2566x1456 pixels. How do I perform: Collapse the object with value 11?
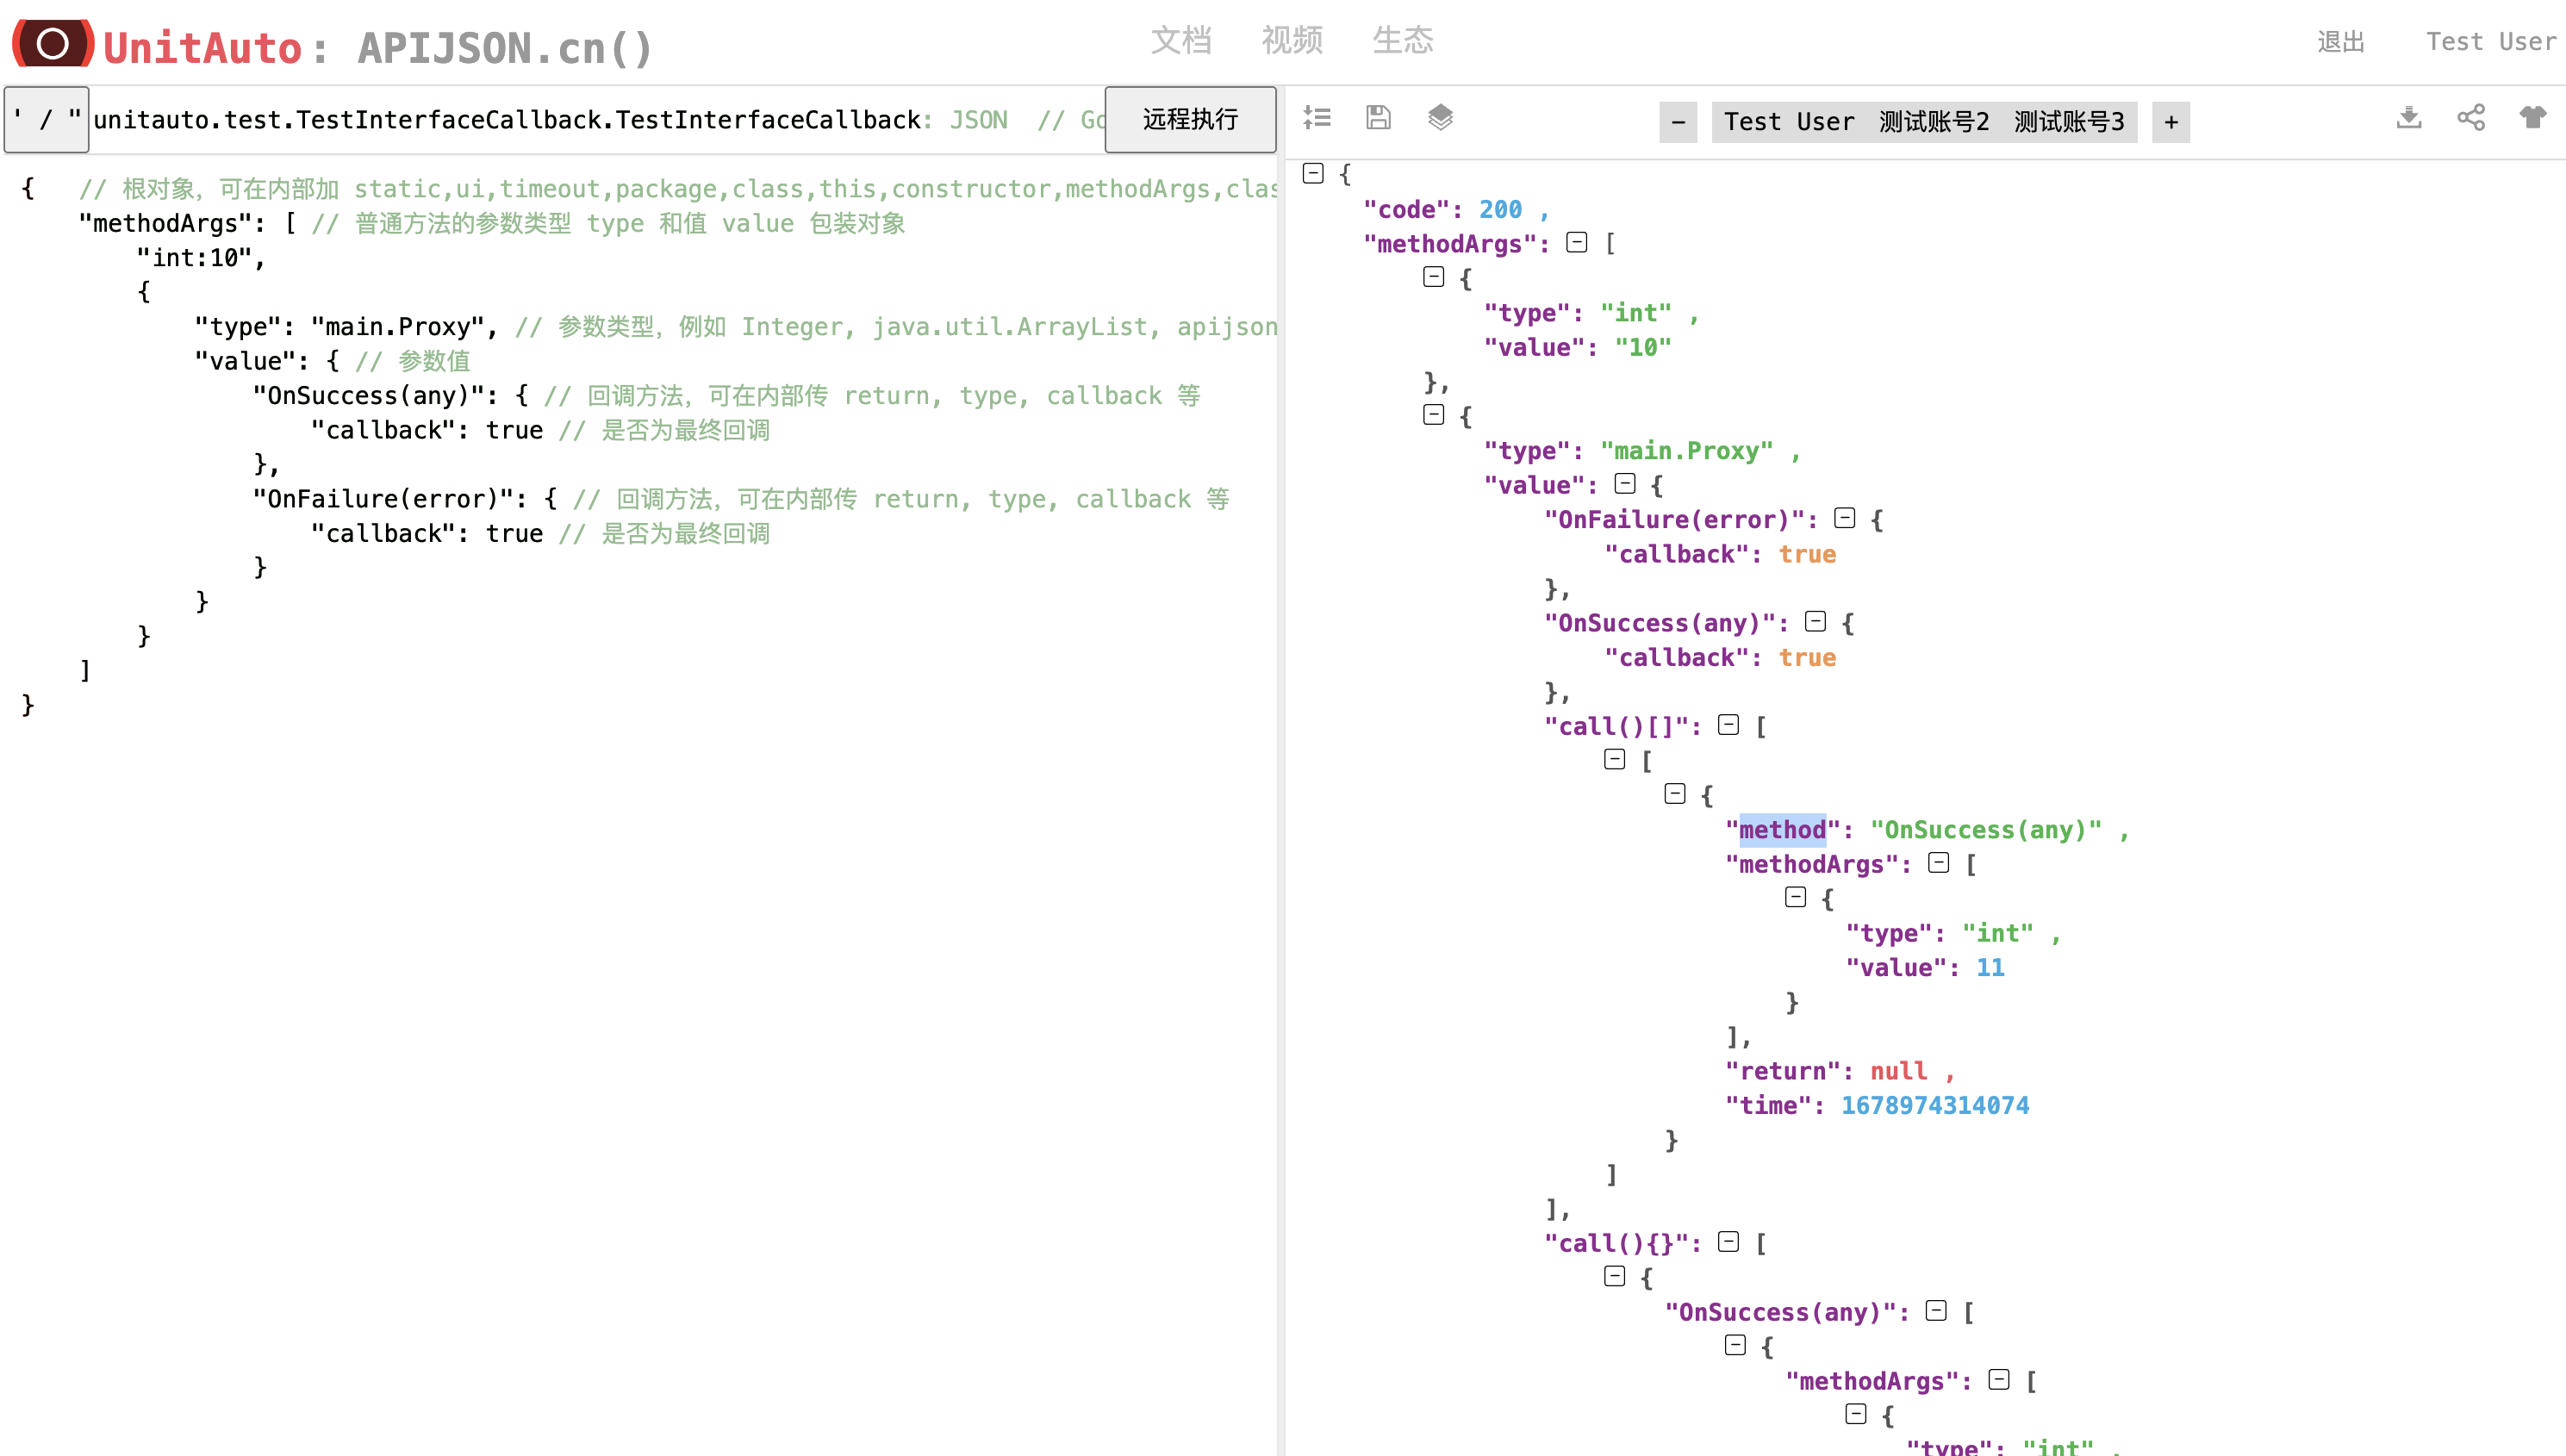(1796, 898)
